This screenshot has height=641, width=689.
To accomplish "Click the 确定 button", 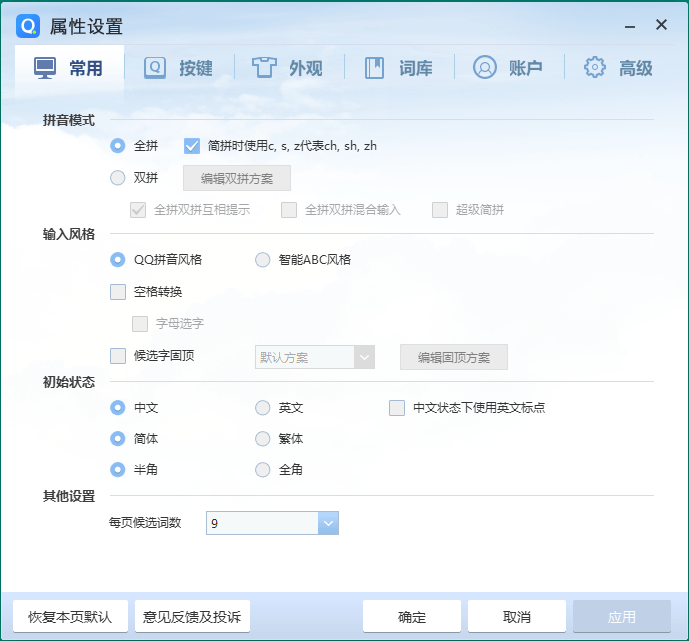I will click(412, 617).
